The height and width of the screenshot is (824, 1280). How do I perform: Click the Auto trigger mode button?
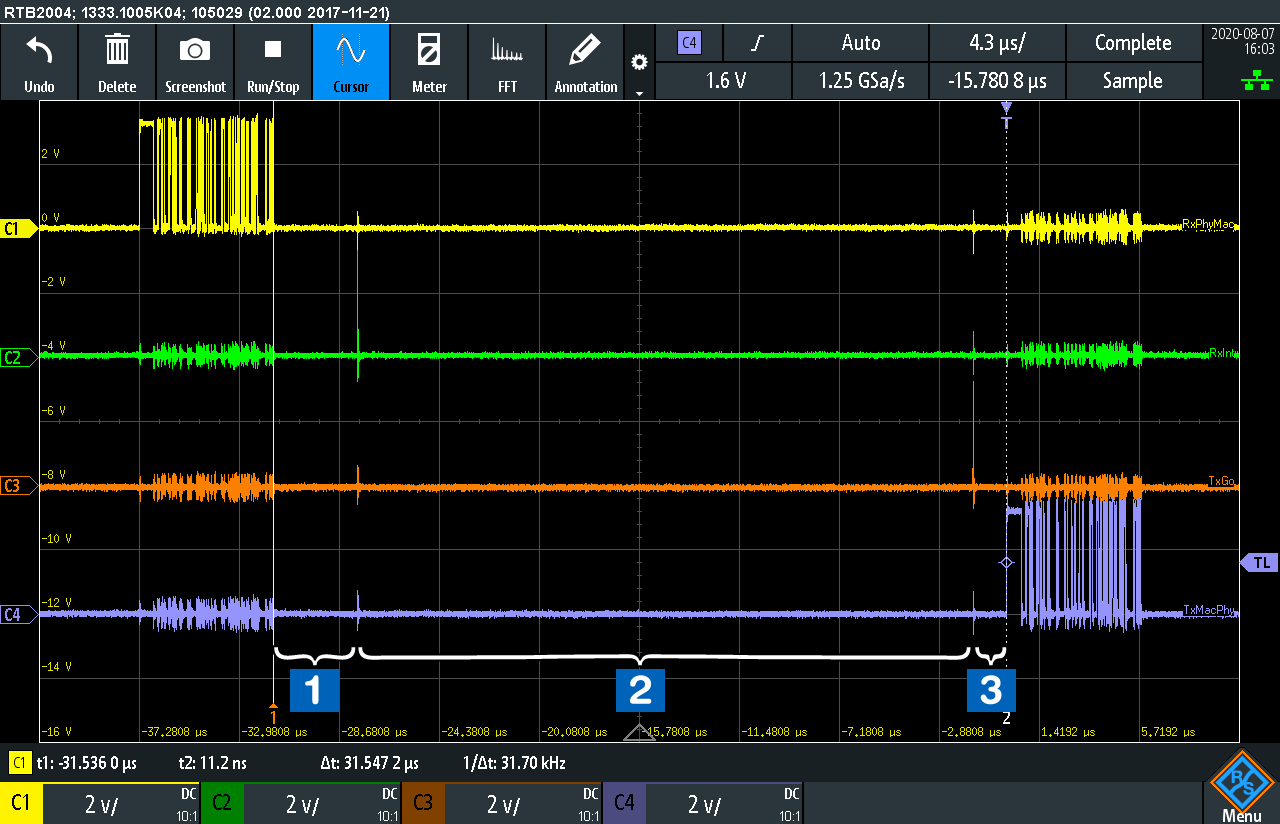click(x=860, y=43)
